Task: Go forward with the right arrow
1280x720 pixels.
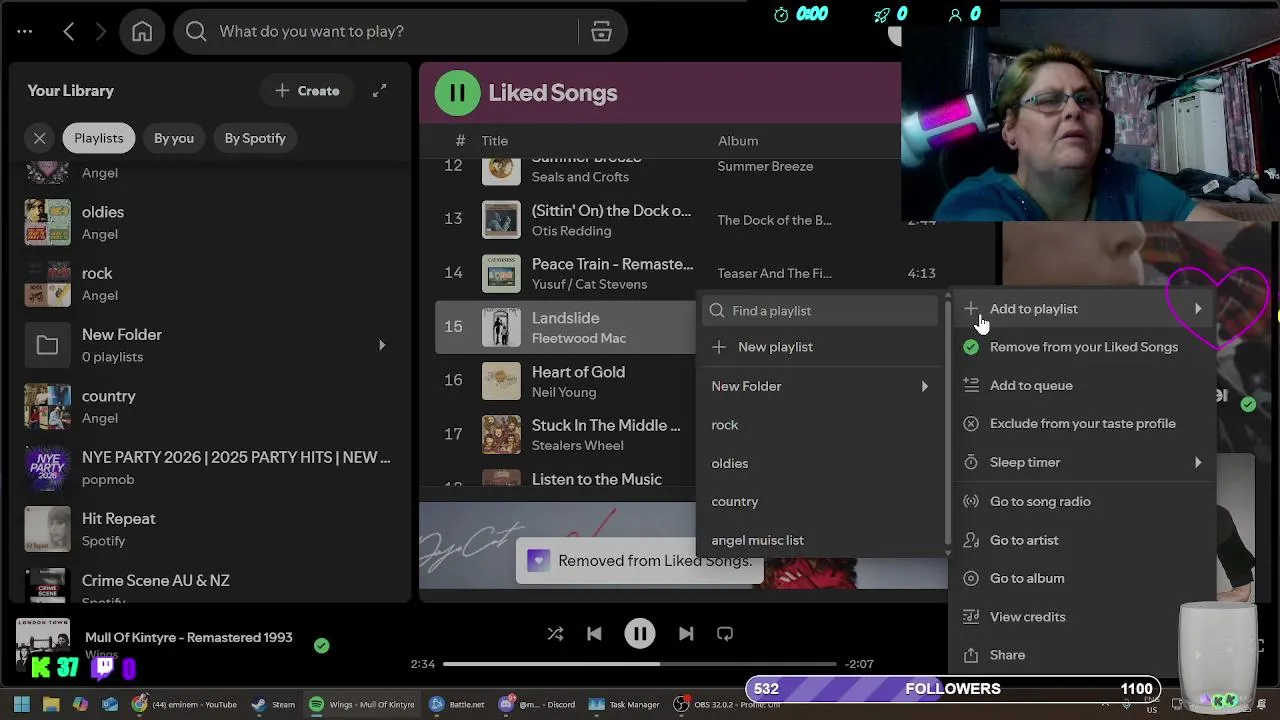Action: tap(100, 32)
